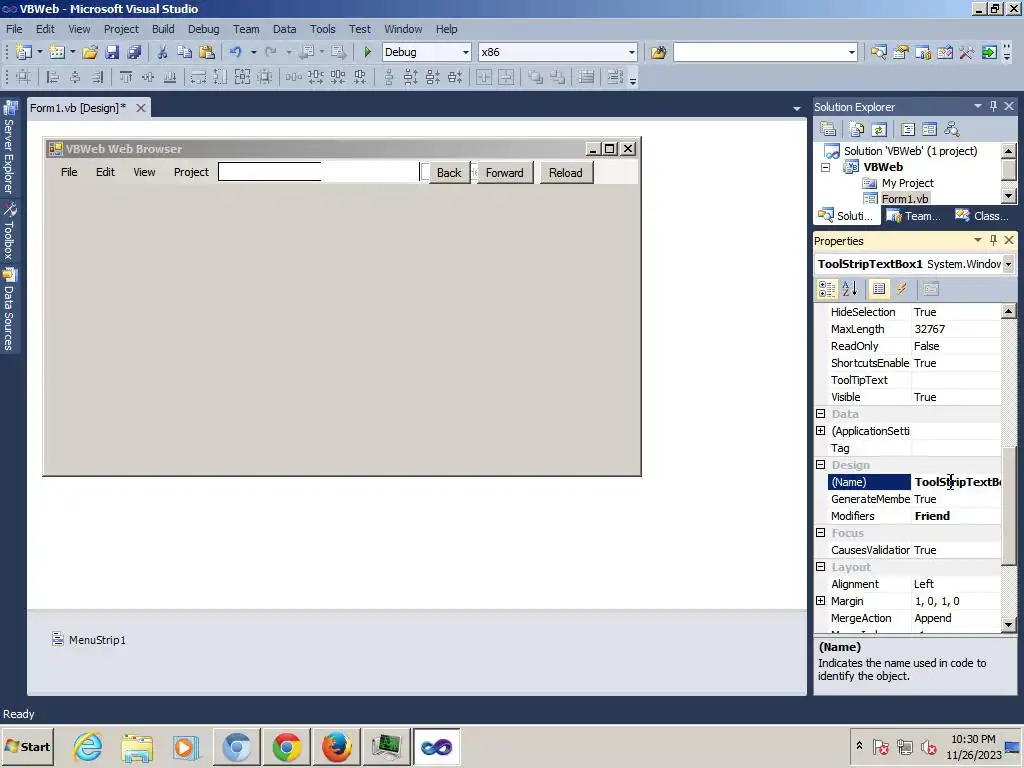Open the Tools menu
The width and height of the screenshot is (1024, 768).
pyautogui.click(x=323, y=29)
